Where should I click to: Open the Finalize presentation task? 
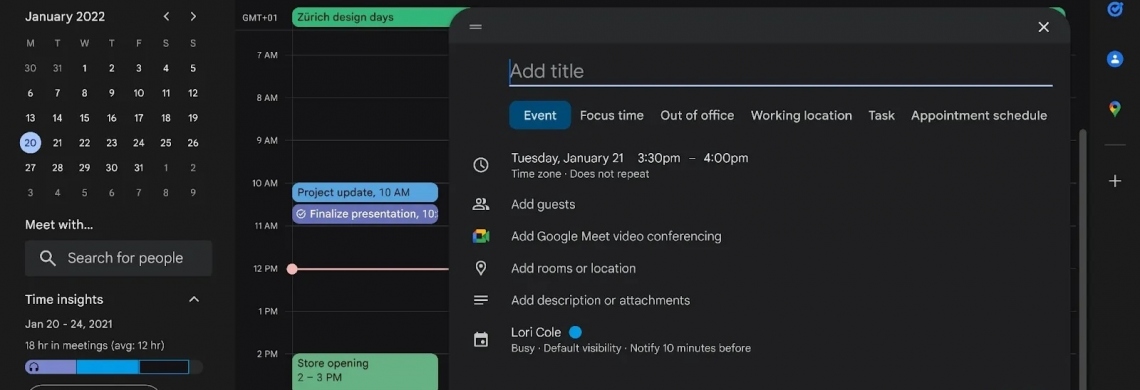(x=365, y=214)
